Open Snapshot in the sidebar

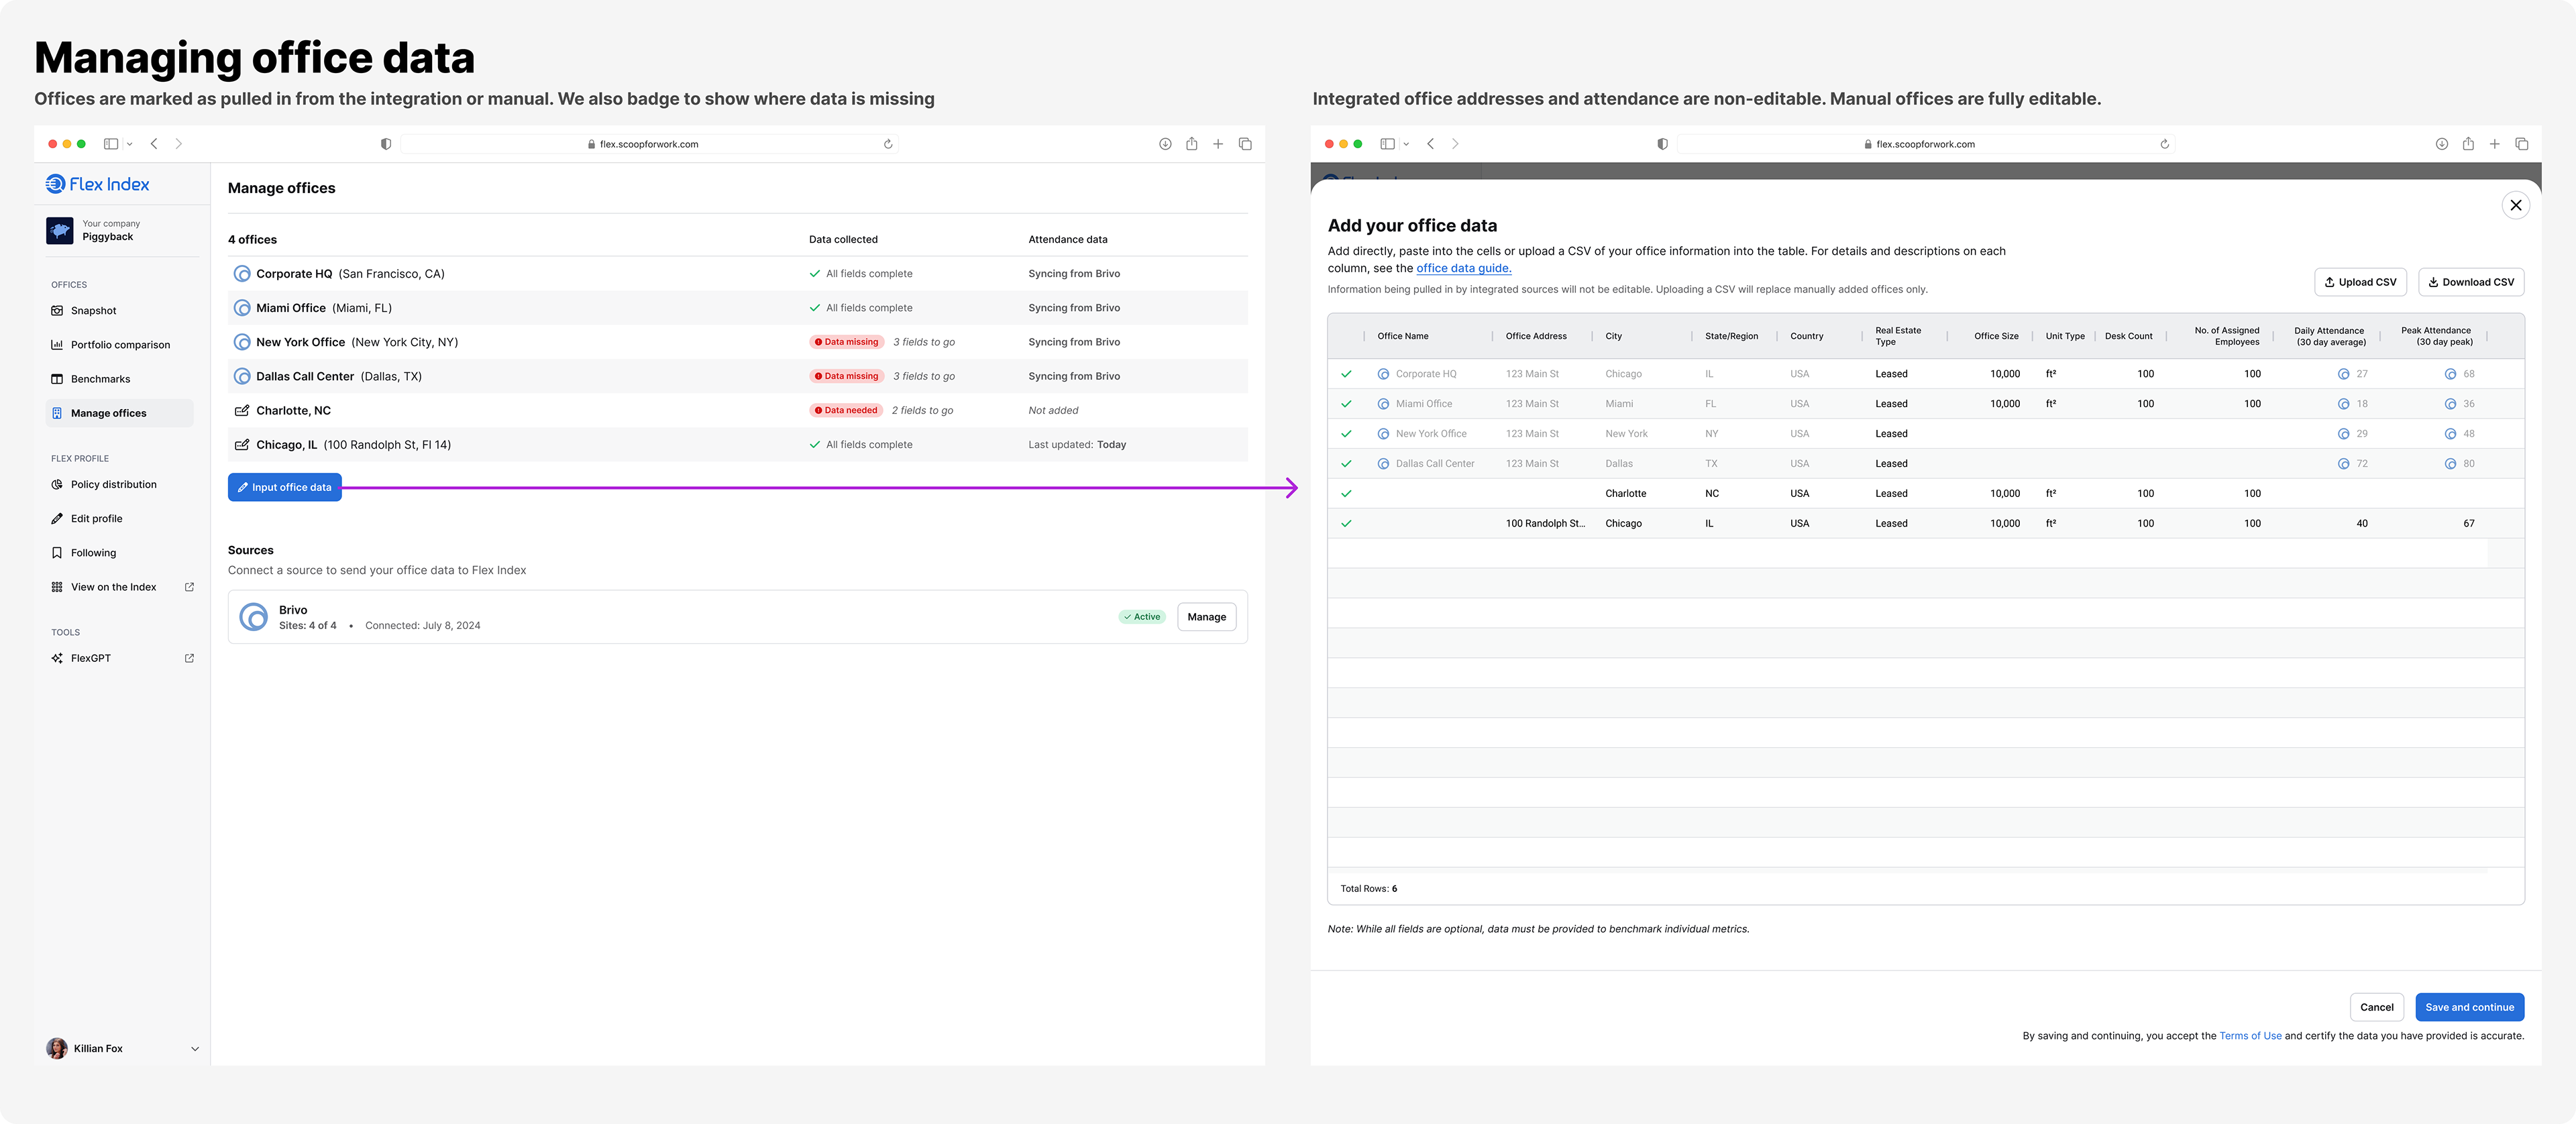click(93, 311)
